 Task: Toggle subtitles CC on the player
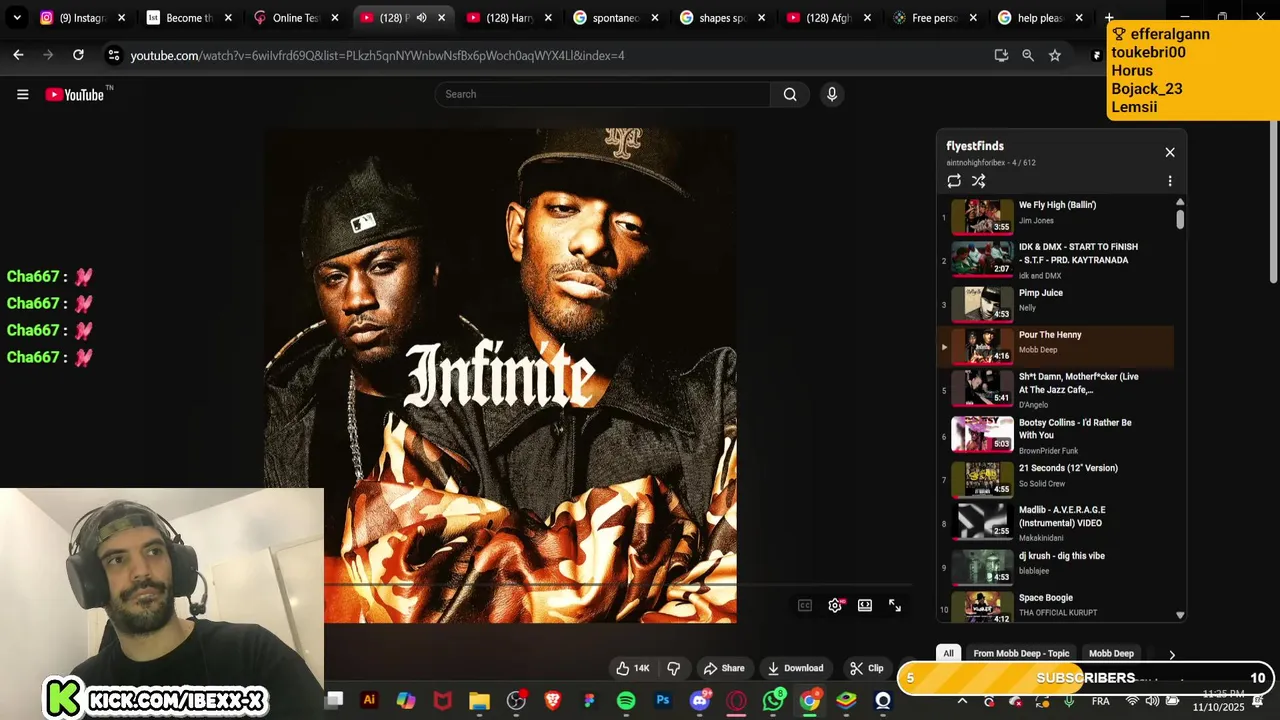click(x=804, y=605)
